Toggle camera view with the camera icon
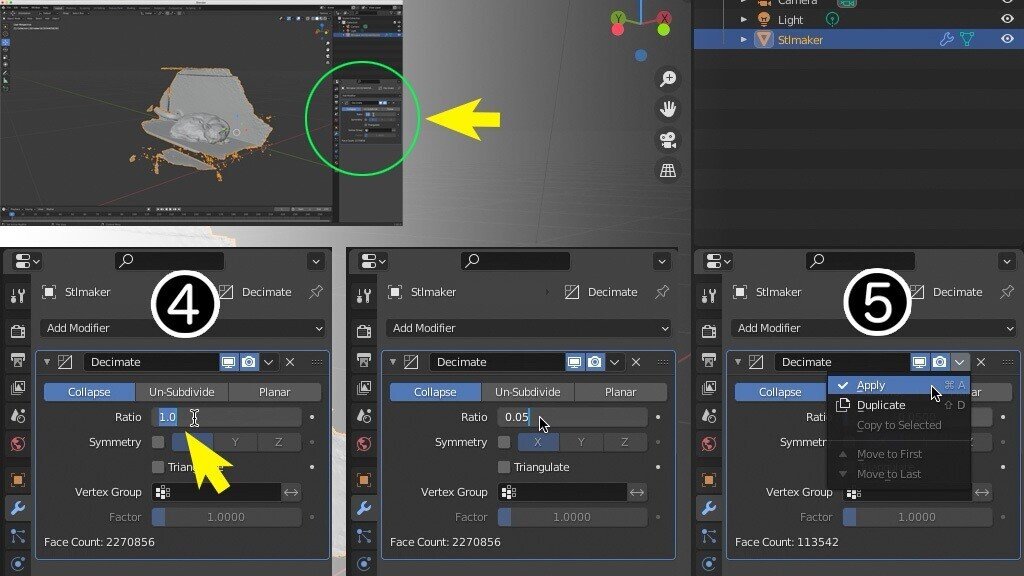The height and width of the screenshot is (576, 1024). [667, 140]
